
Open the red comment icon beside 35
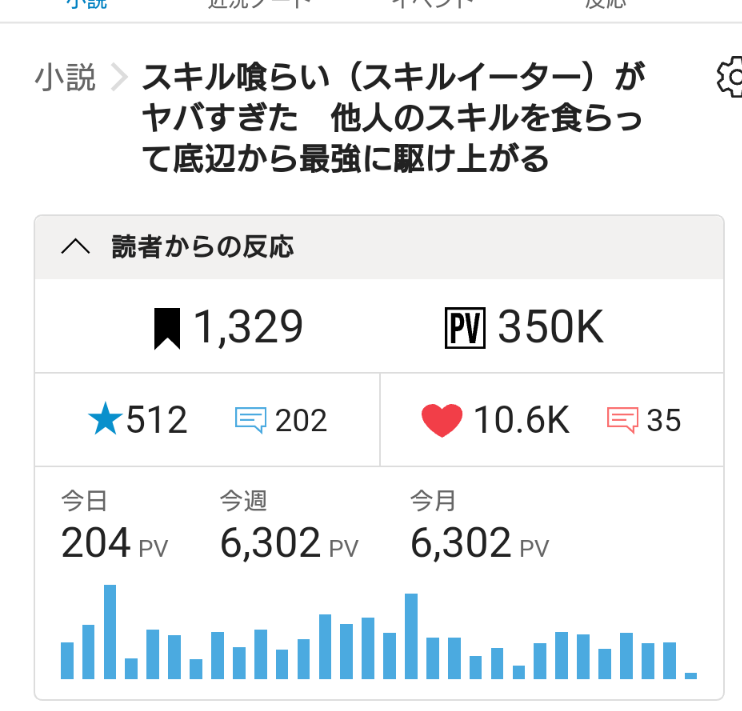point(622,420)
